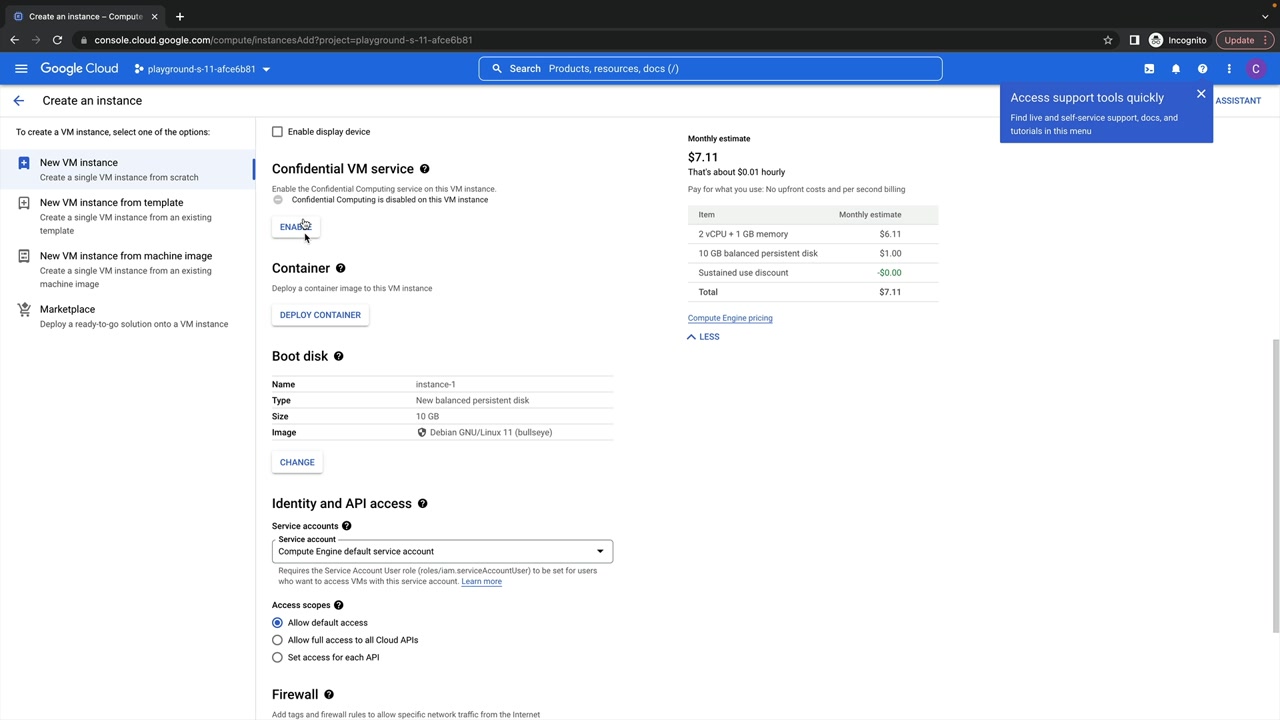Click the New VM instance from template icon

point(24,203)
